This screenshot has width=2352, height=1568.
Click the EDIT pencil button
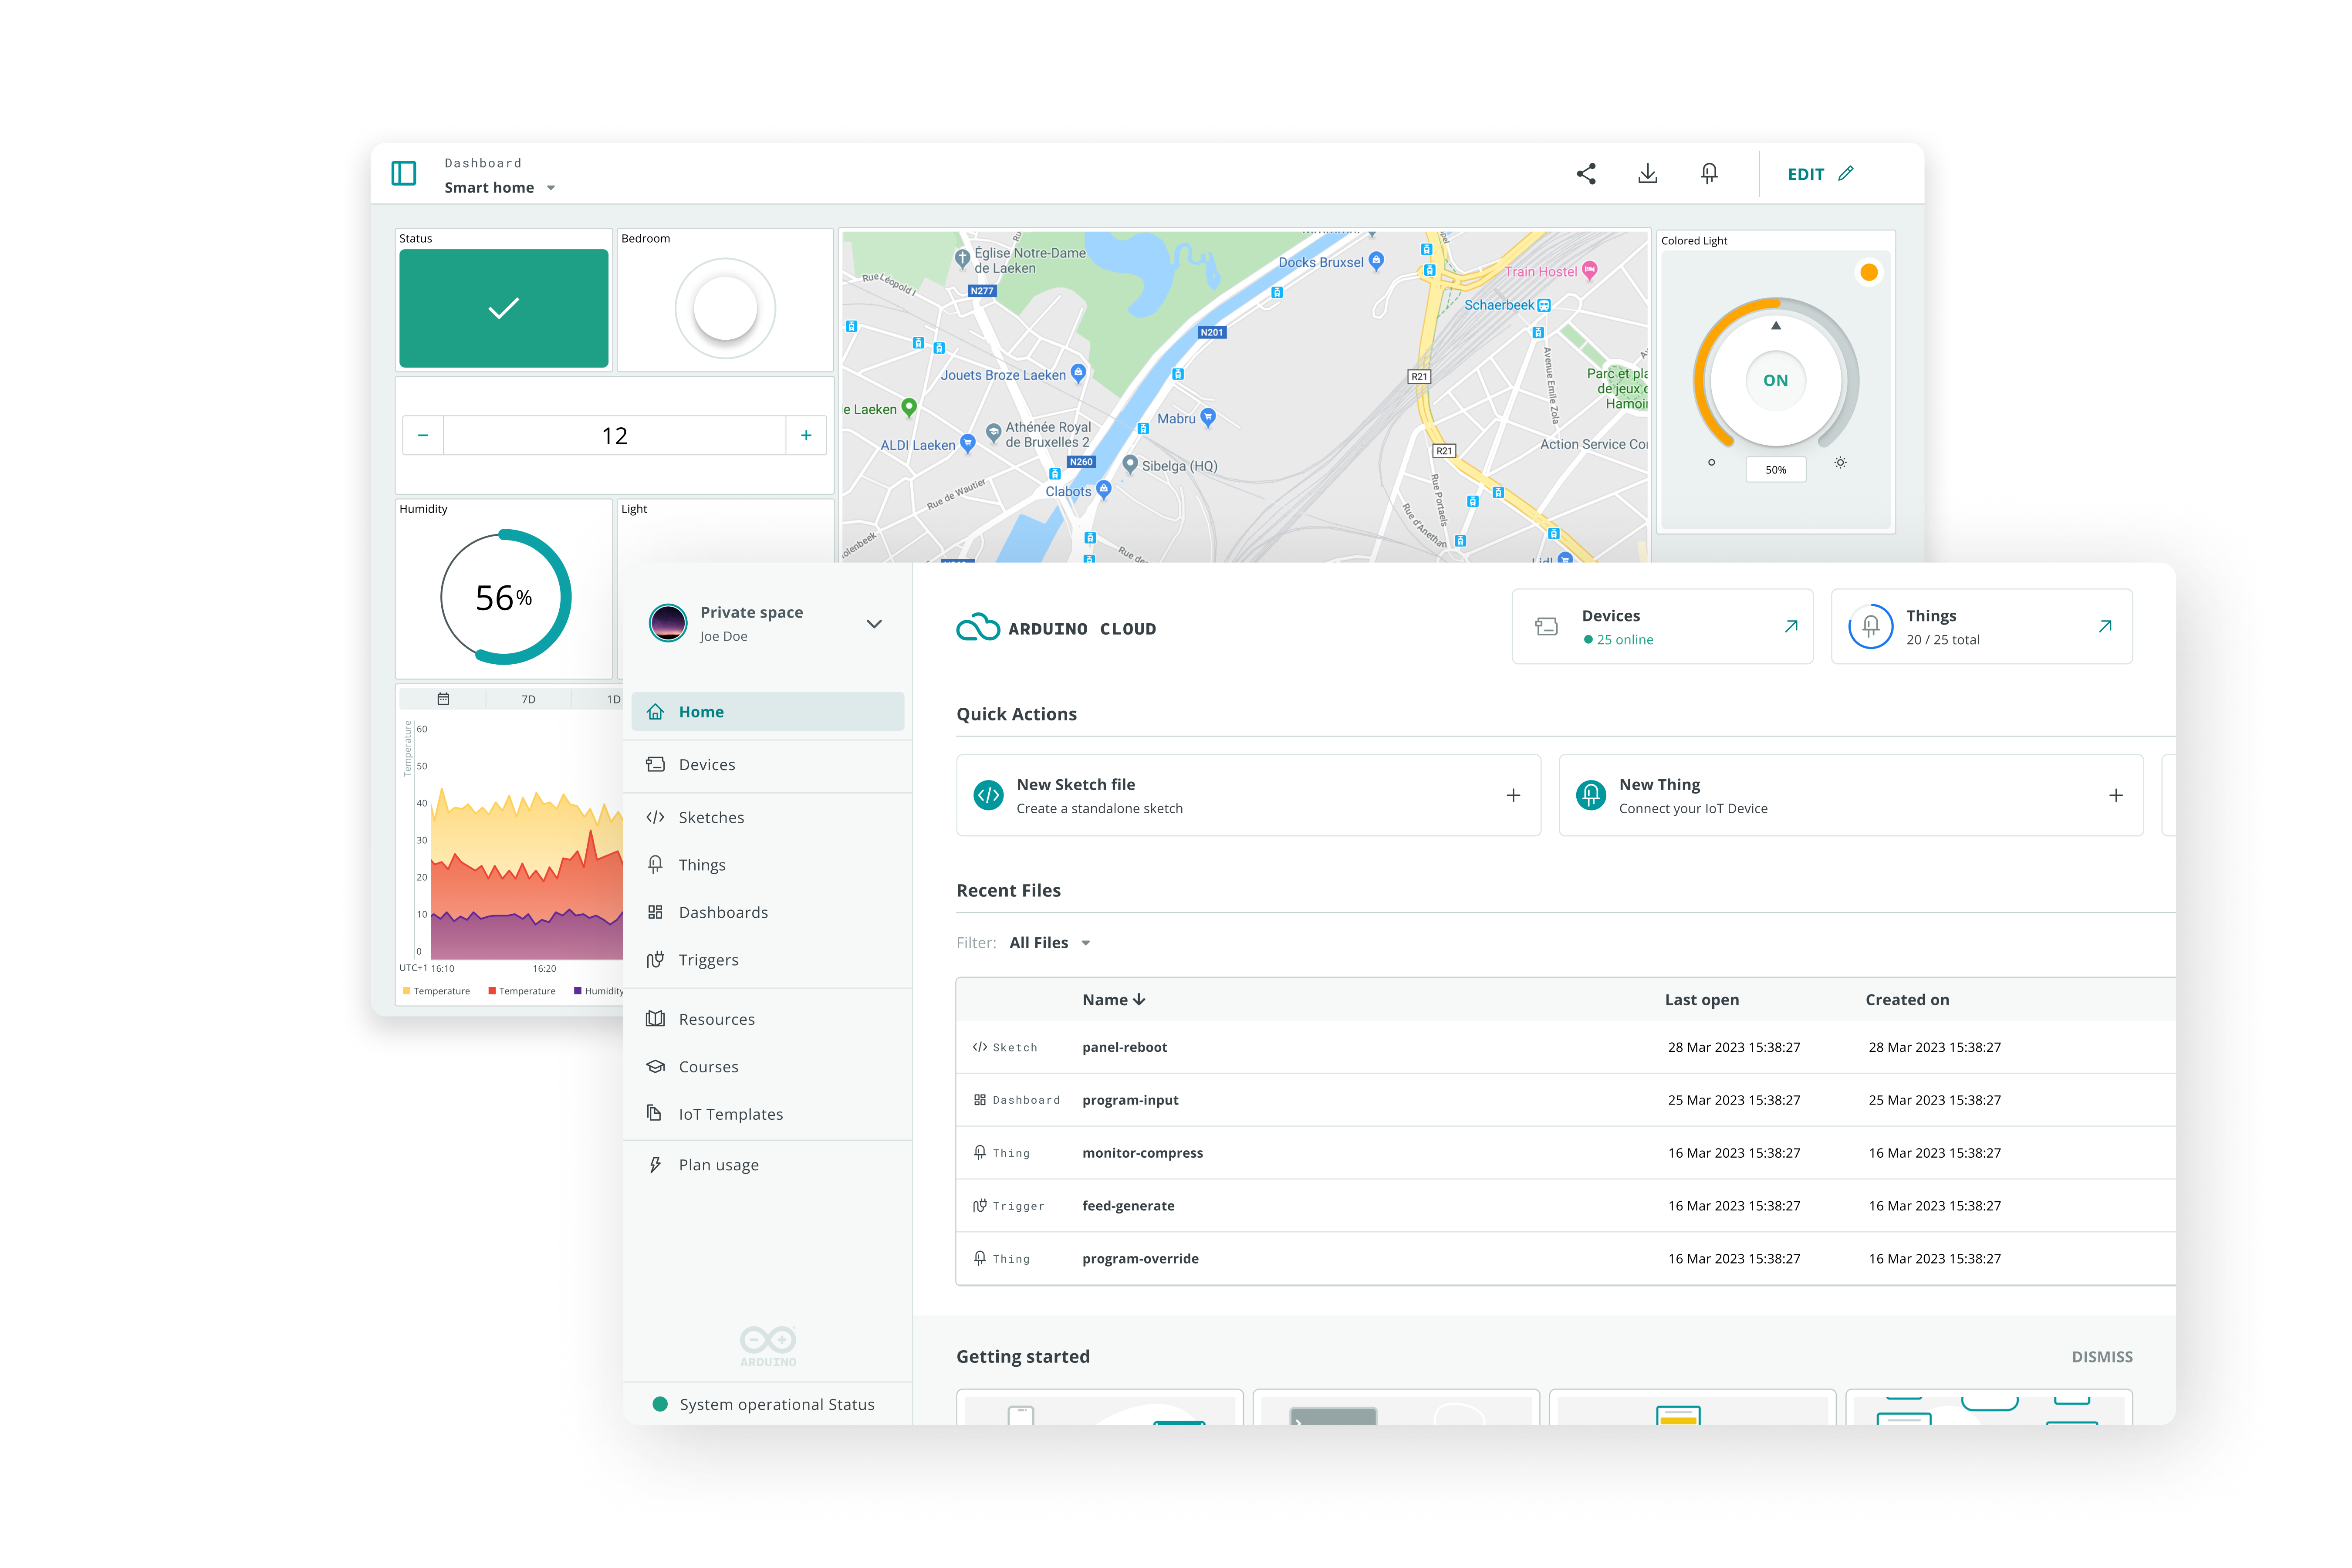[1820, 174]
